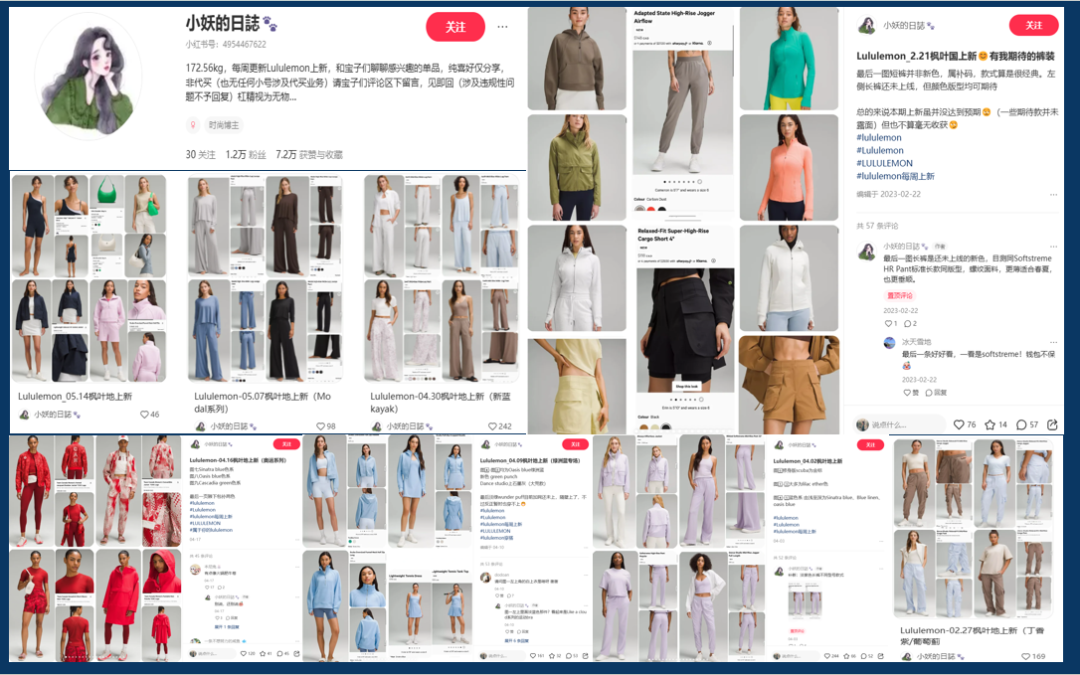This screenshot has height=675, width=1080.
Task: Open the brown cargo shorts product photo
Action: (789, 384)
